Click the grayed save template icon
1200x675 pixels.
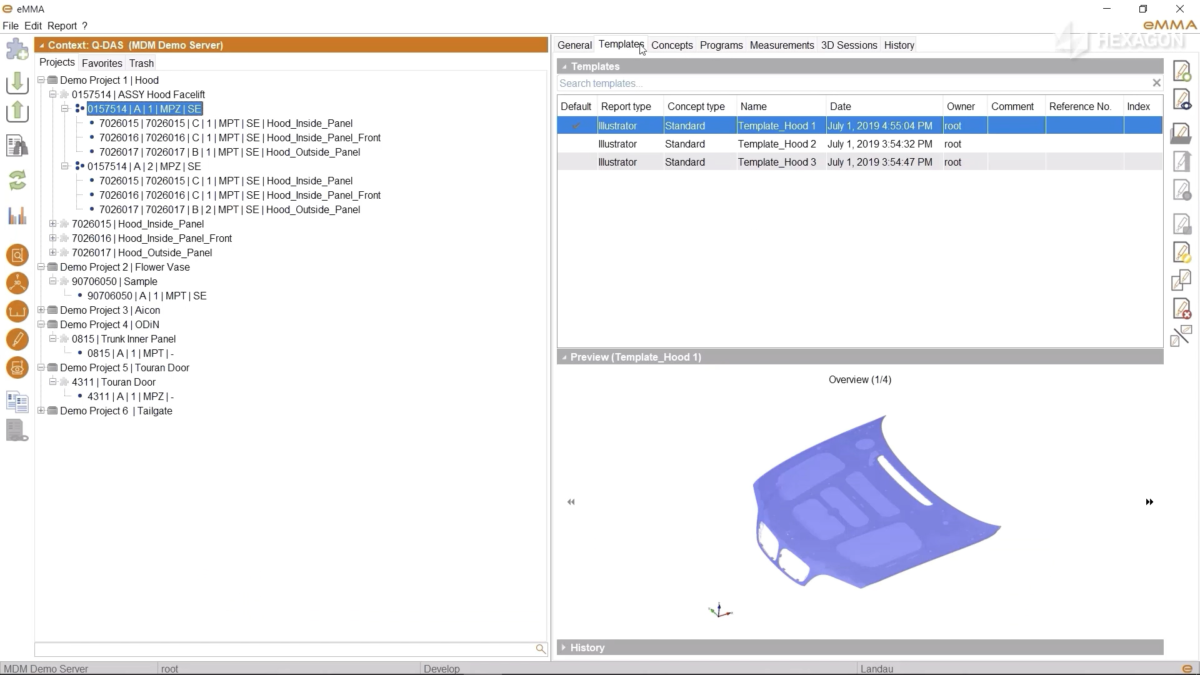coord(1181,223)
